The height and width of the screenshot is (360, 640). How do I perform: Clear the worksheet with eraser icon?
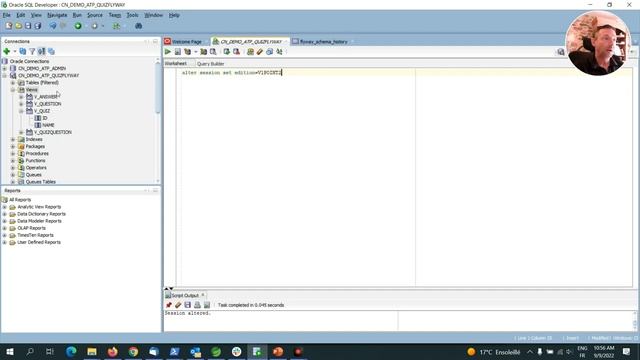(260, 52)
